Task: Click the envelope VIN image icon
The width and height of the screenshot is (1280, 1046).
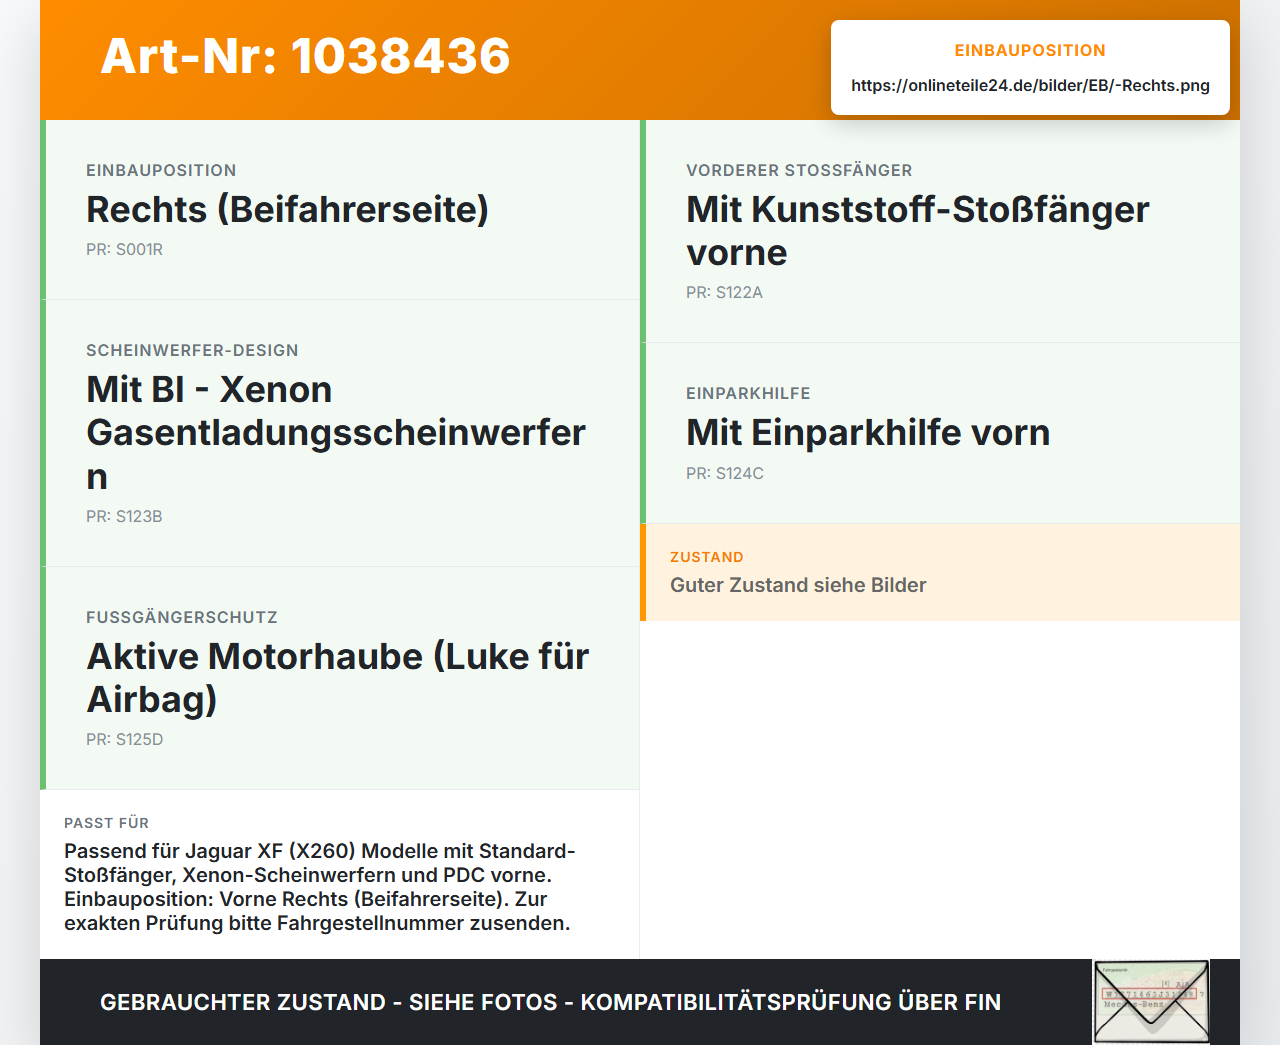Action: (1151, 1002)
